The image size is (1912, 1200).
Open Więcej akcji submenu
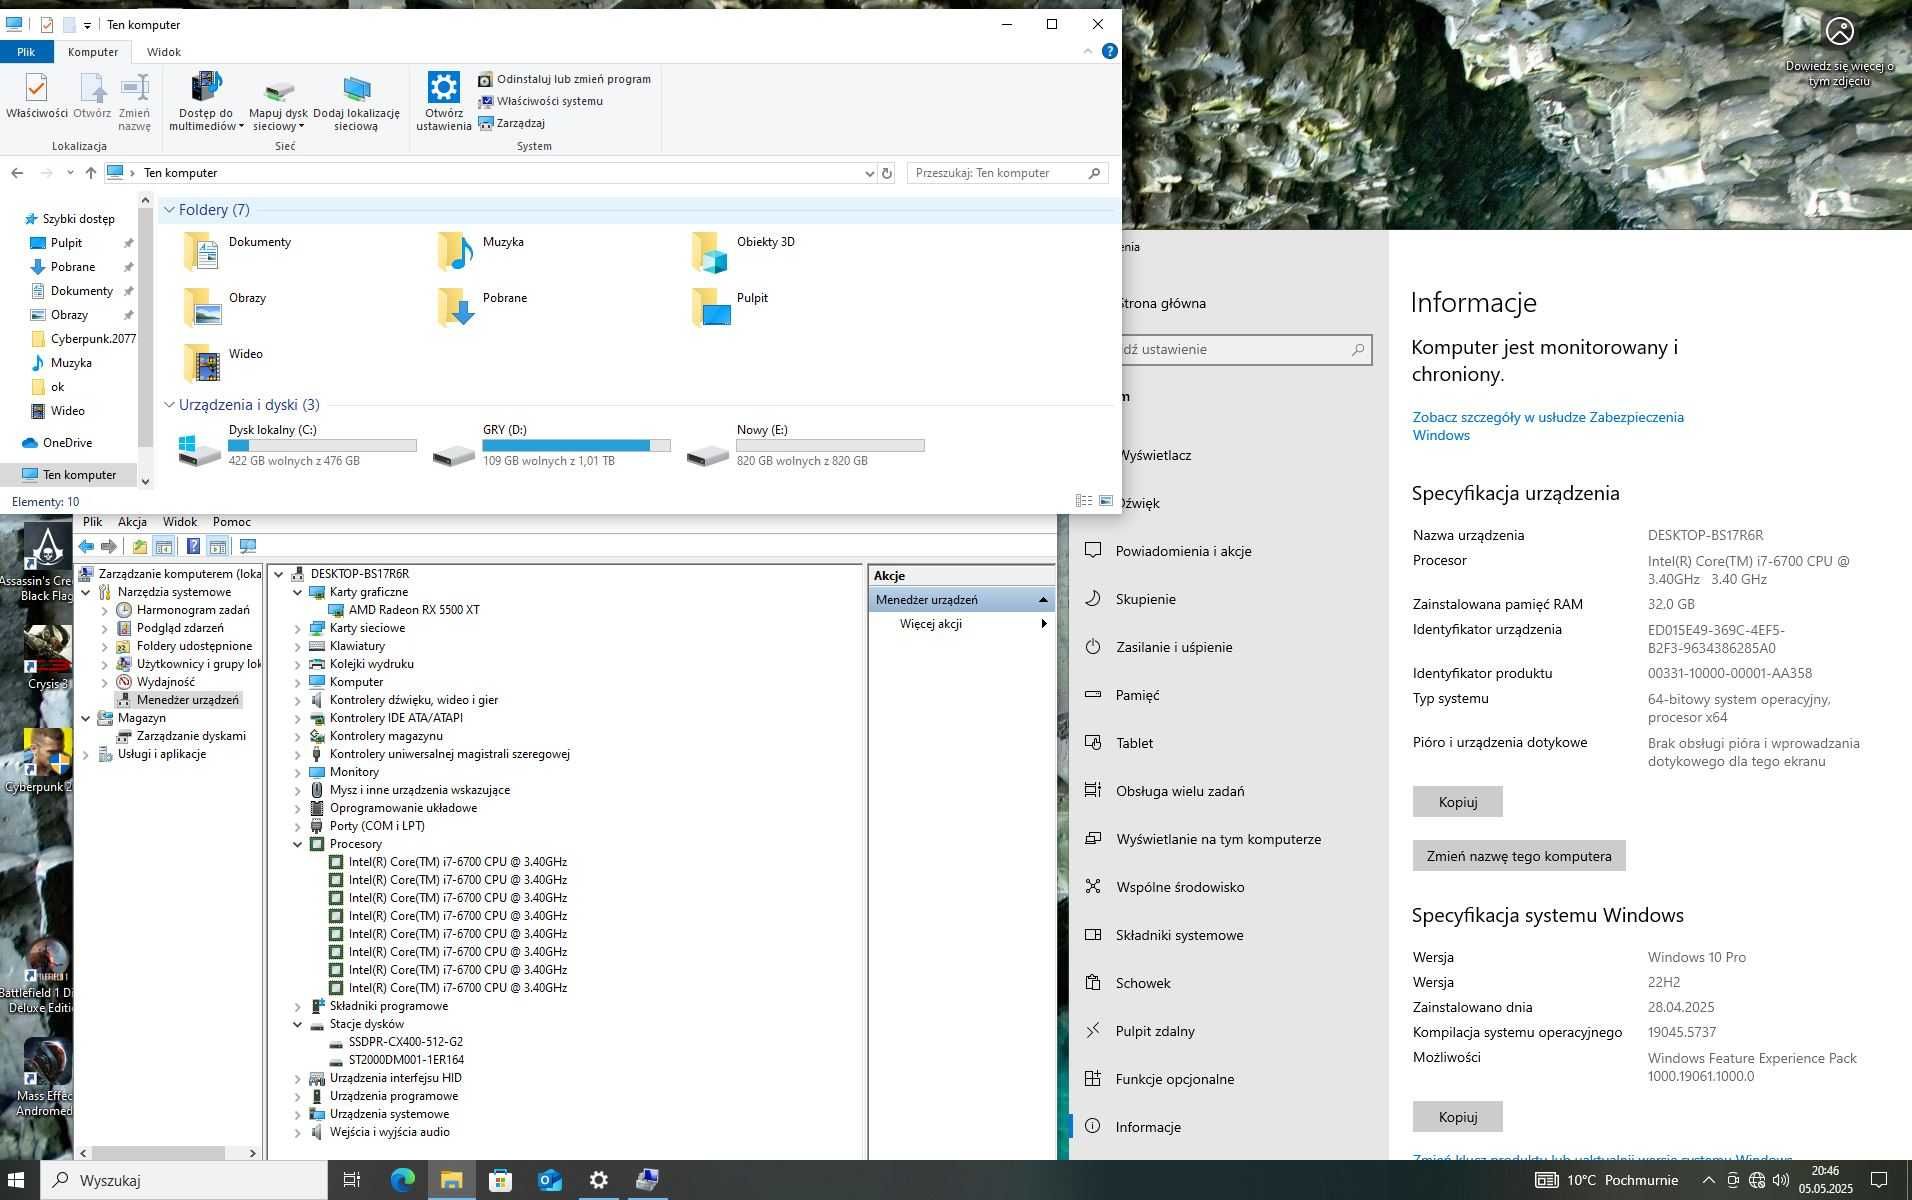pos(960,624)
